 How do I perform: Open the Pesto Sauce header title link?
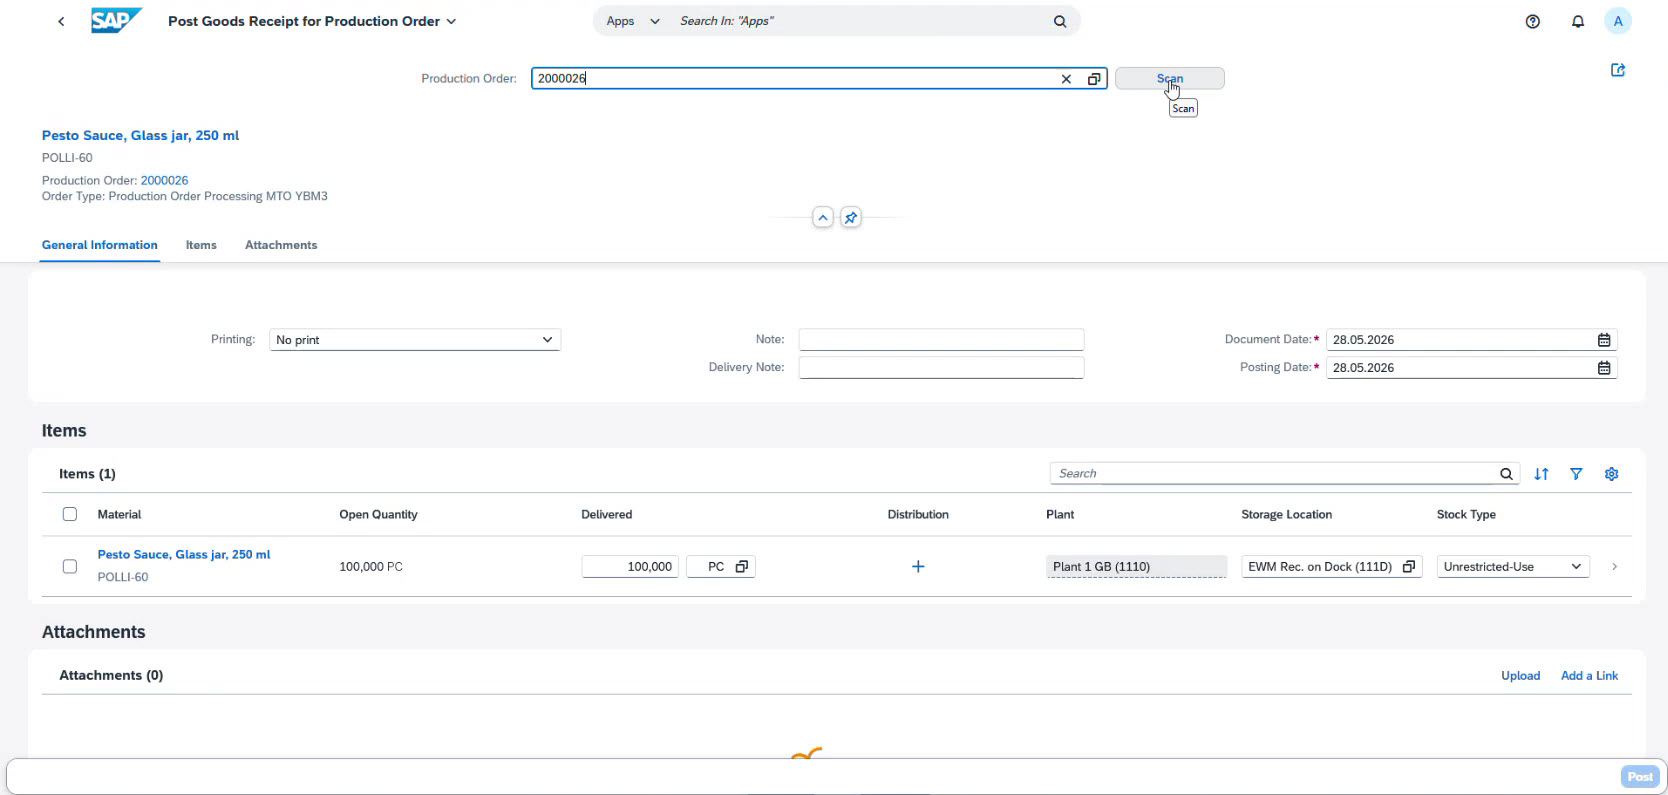click(x=140, y=136)
